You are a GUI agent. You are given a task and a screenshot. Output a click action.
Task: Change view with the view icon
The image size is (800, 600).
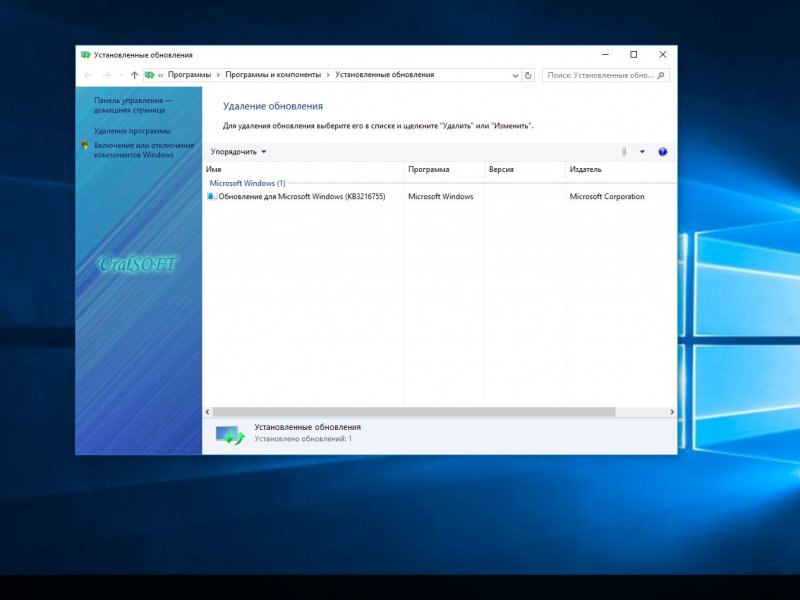[x=623, y=152]
